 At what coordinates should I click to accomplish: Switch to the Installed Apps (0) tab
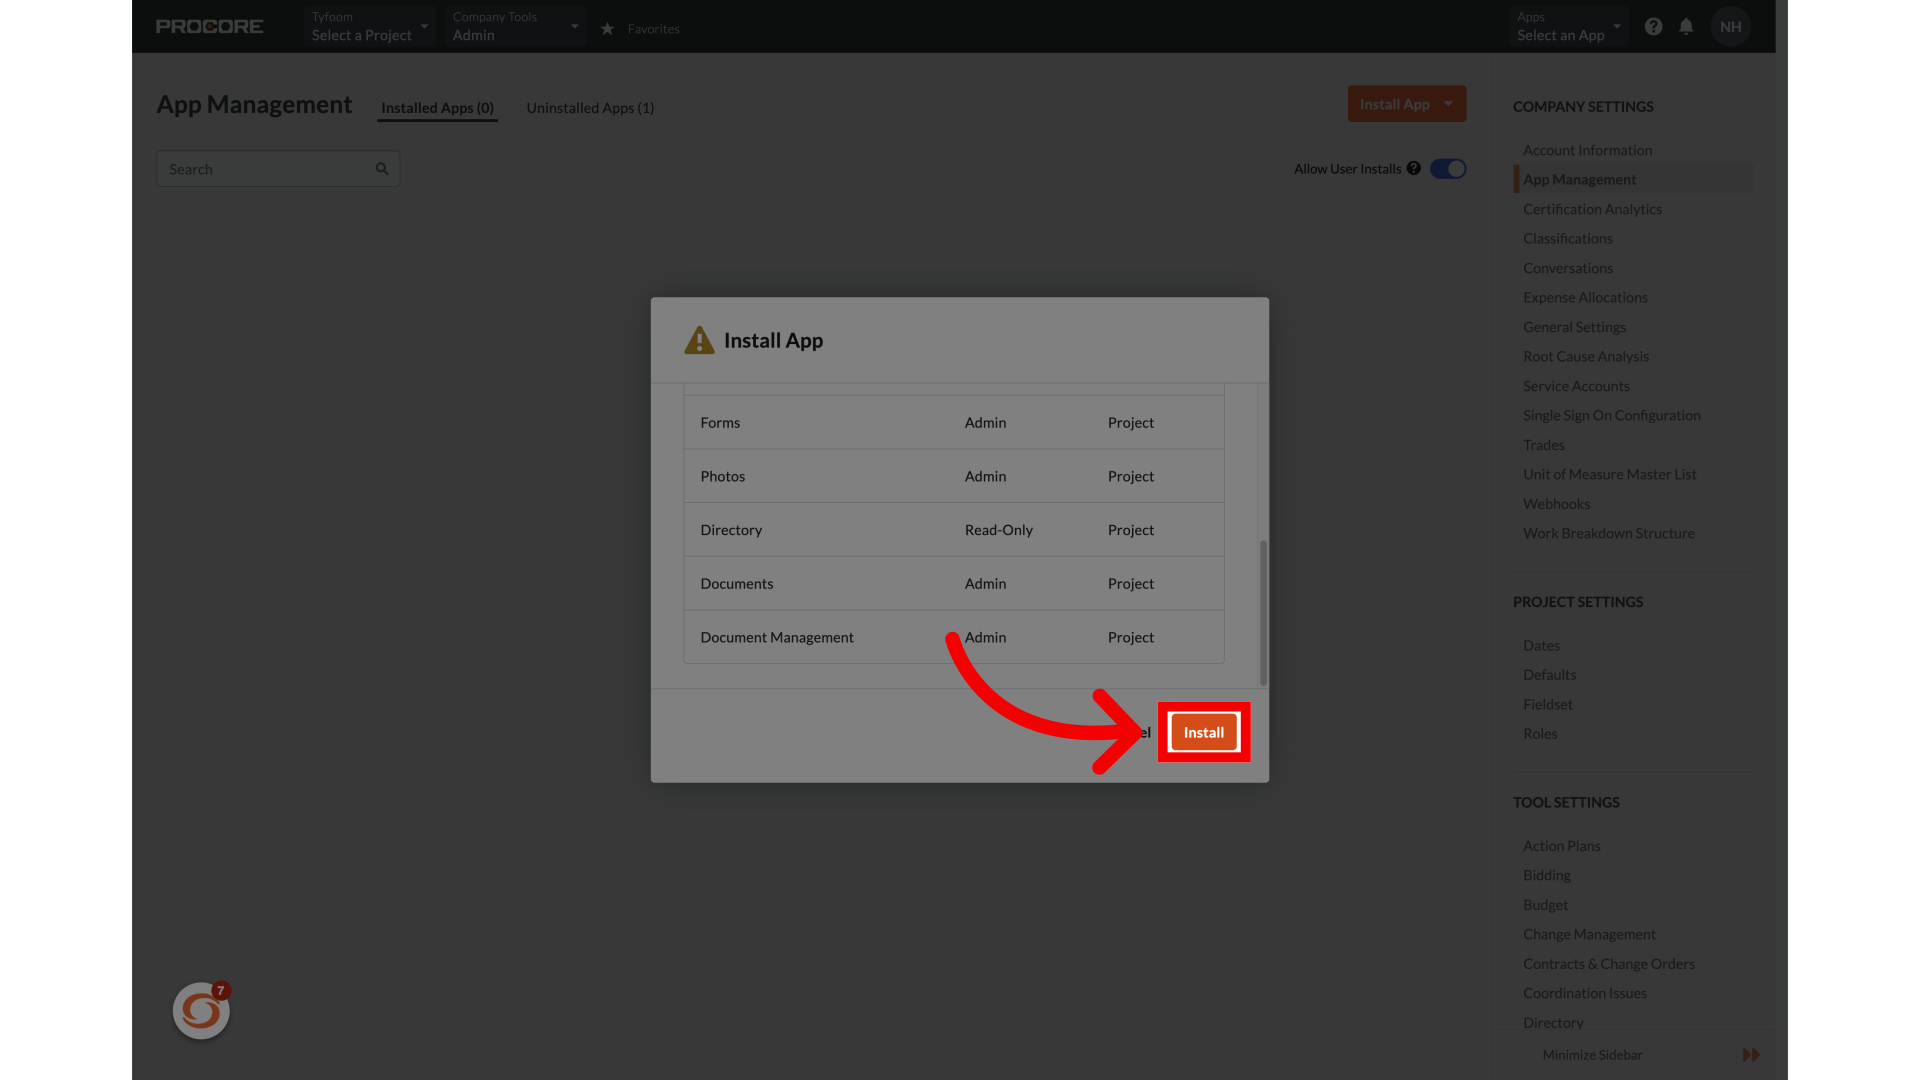[437, 108]
